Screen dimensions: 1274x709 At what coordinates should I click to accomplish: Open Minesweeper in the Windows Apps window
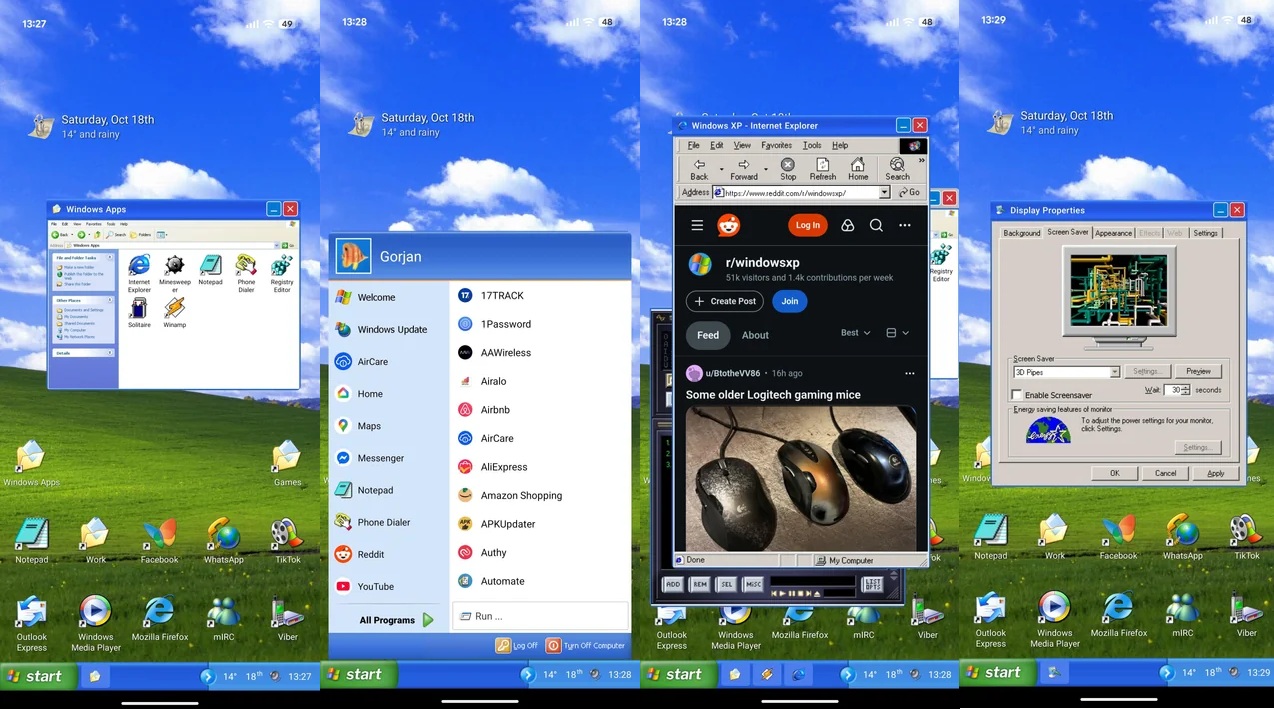pos(174,267)
